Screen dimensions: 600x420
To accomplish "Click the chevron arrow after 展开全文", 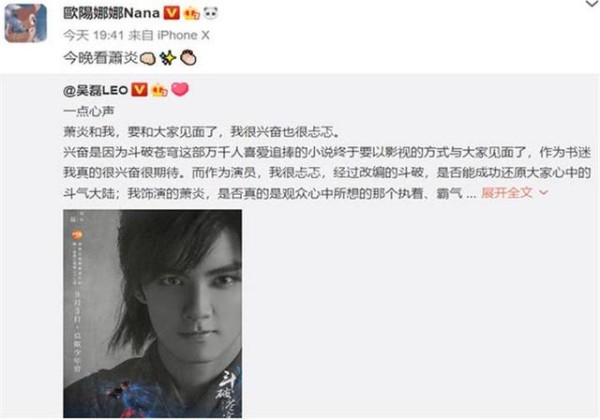I will pos(543,193).
